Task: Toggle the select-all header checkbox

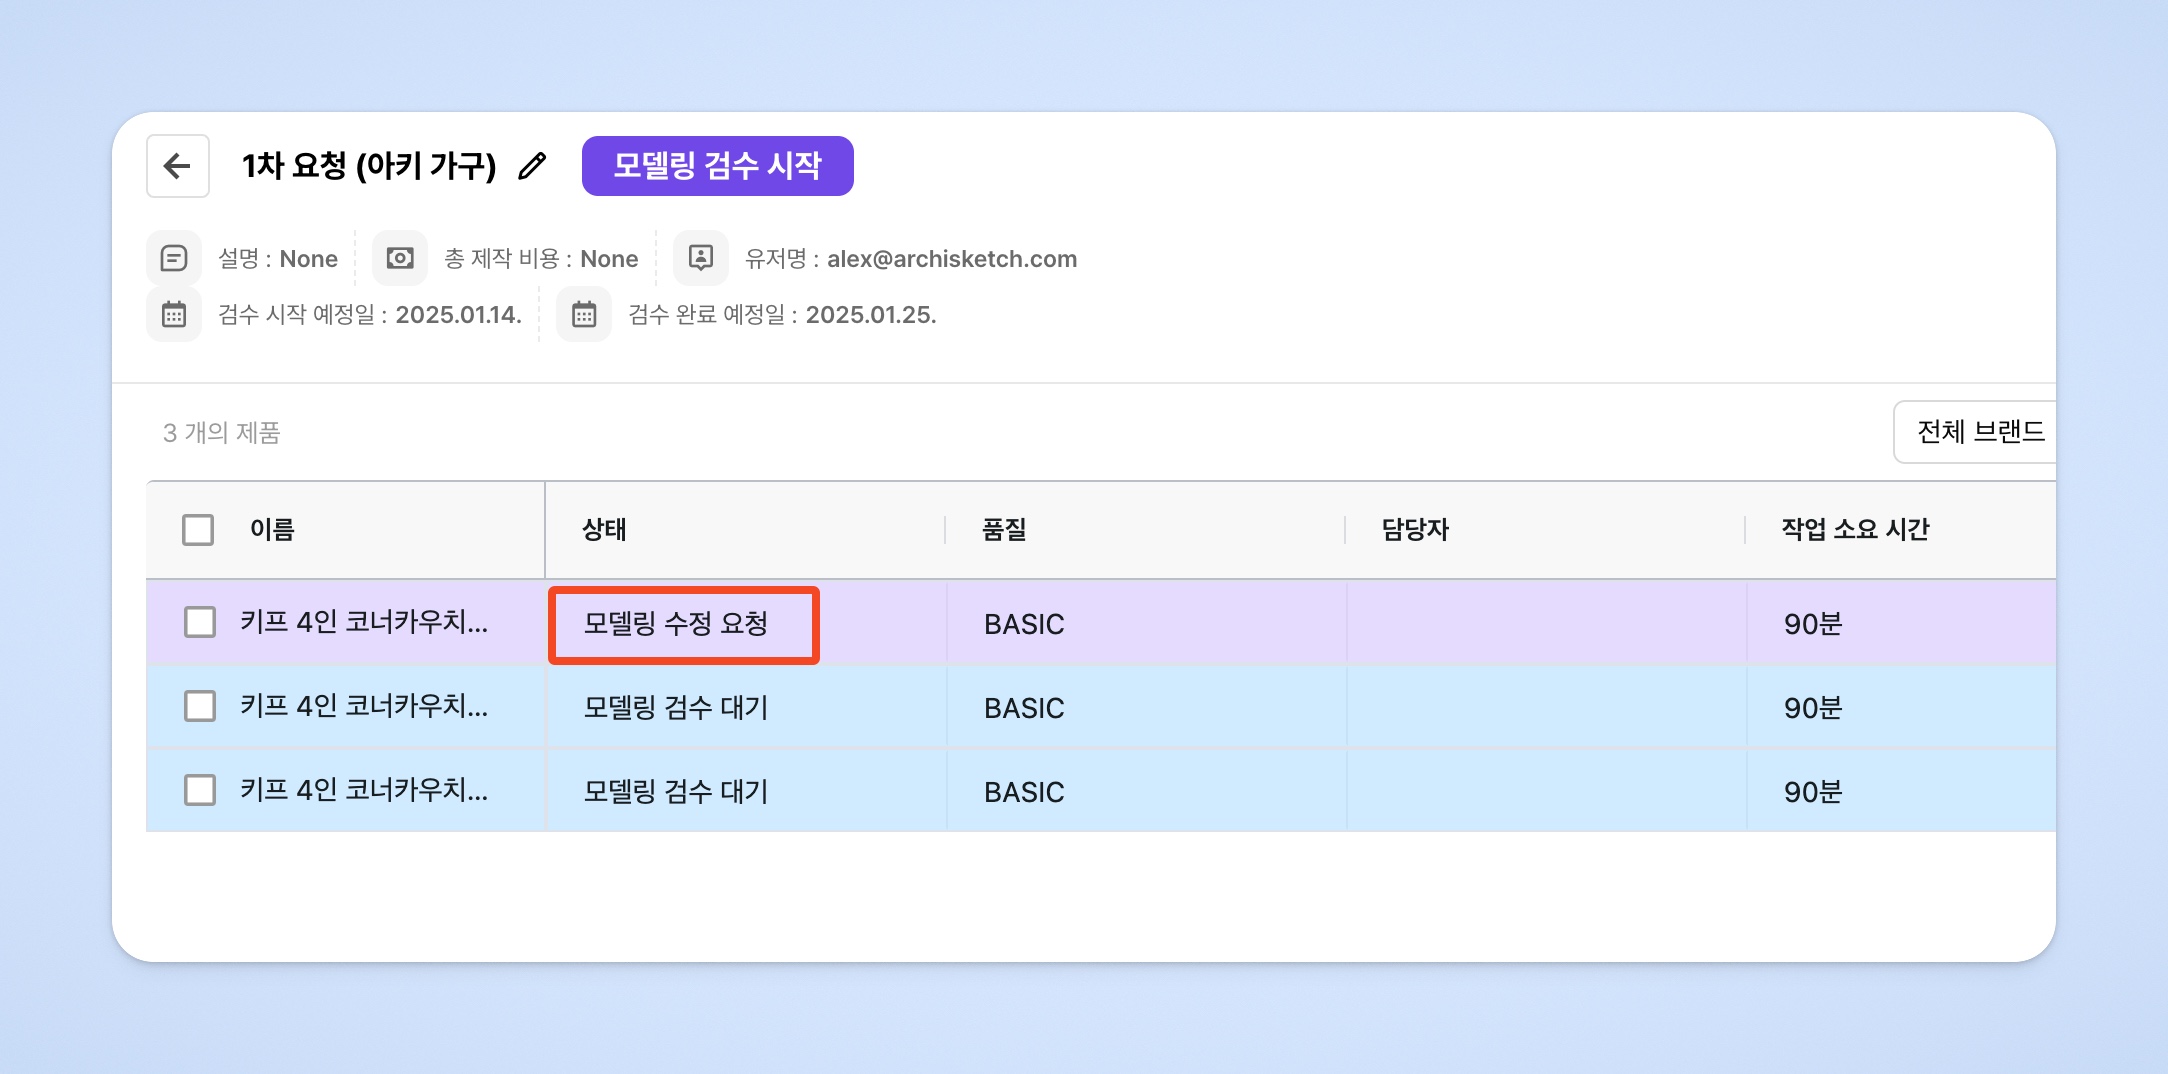Action: click(x=198, y=530)
